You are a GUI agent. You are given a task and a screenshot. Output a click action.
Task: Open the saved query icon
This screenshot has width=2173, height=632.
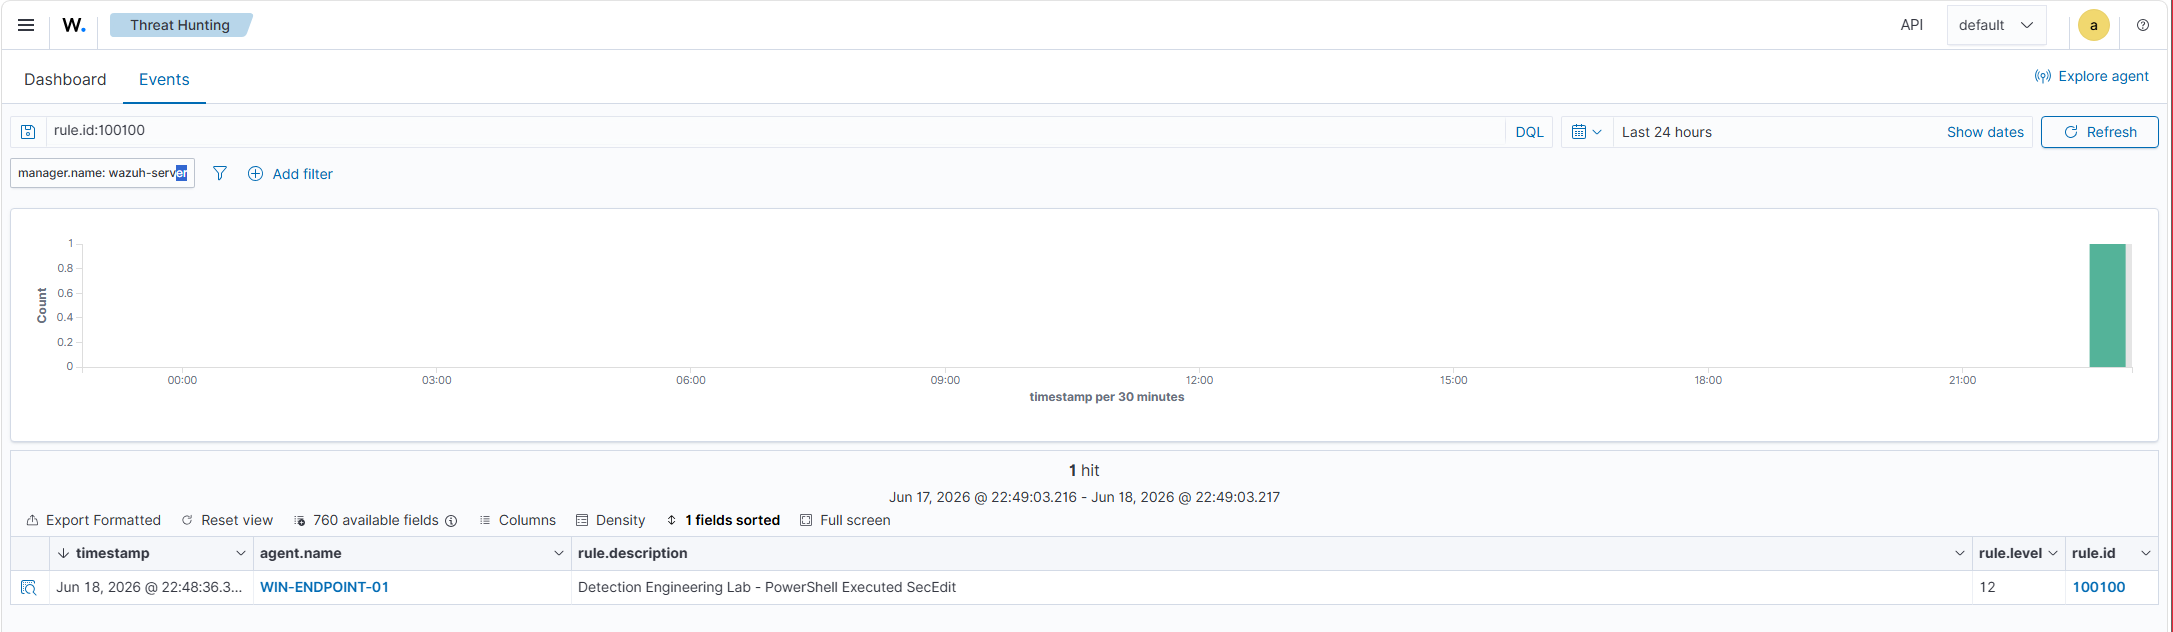28,132
